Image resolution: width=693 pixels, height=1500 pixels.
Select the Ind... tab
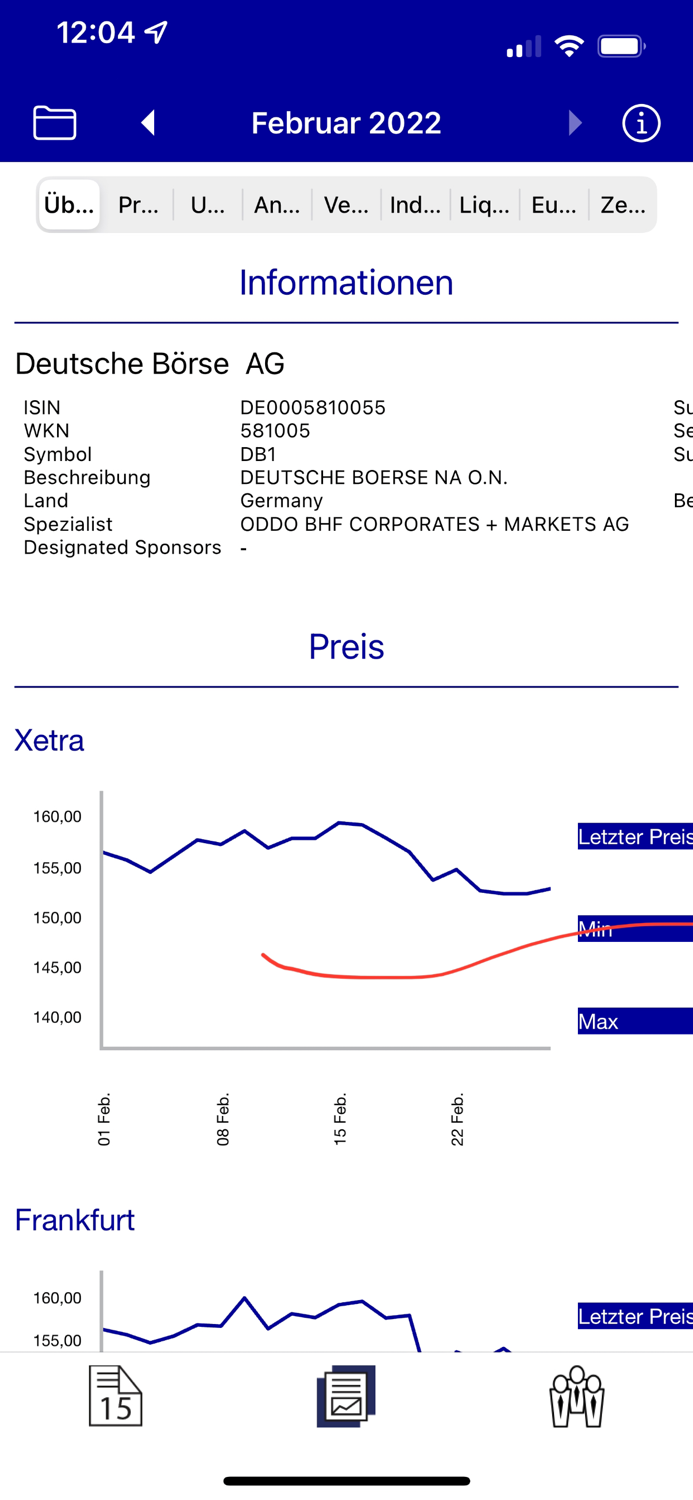414,205
